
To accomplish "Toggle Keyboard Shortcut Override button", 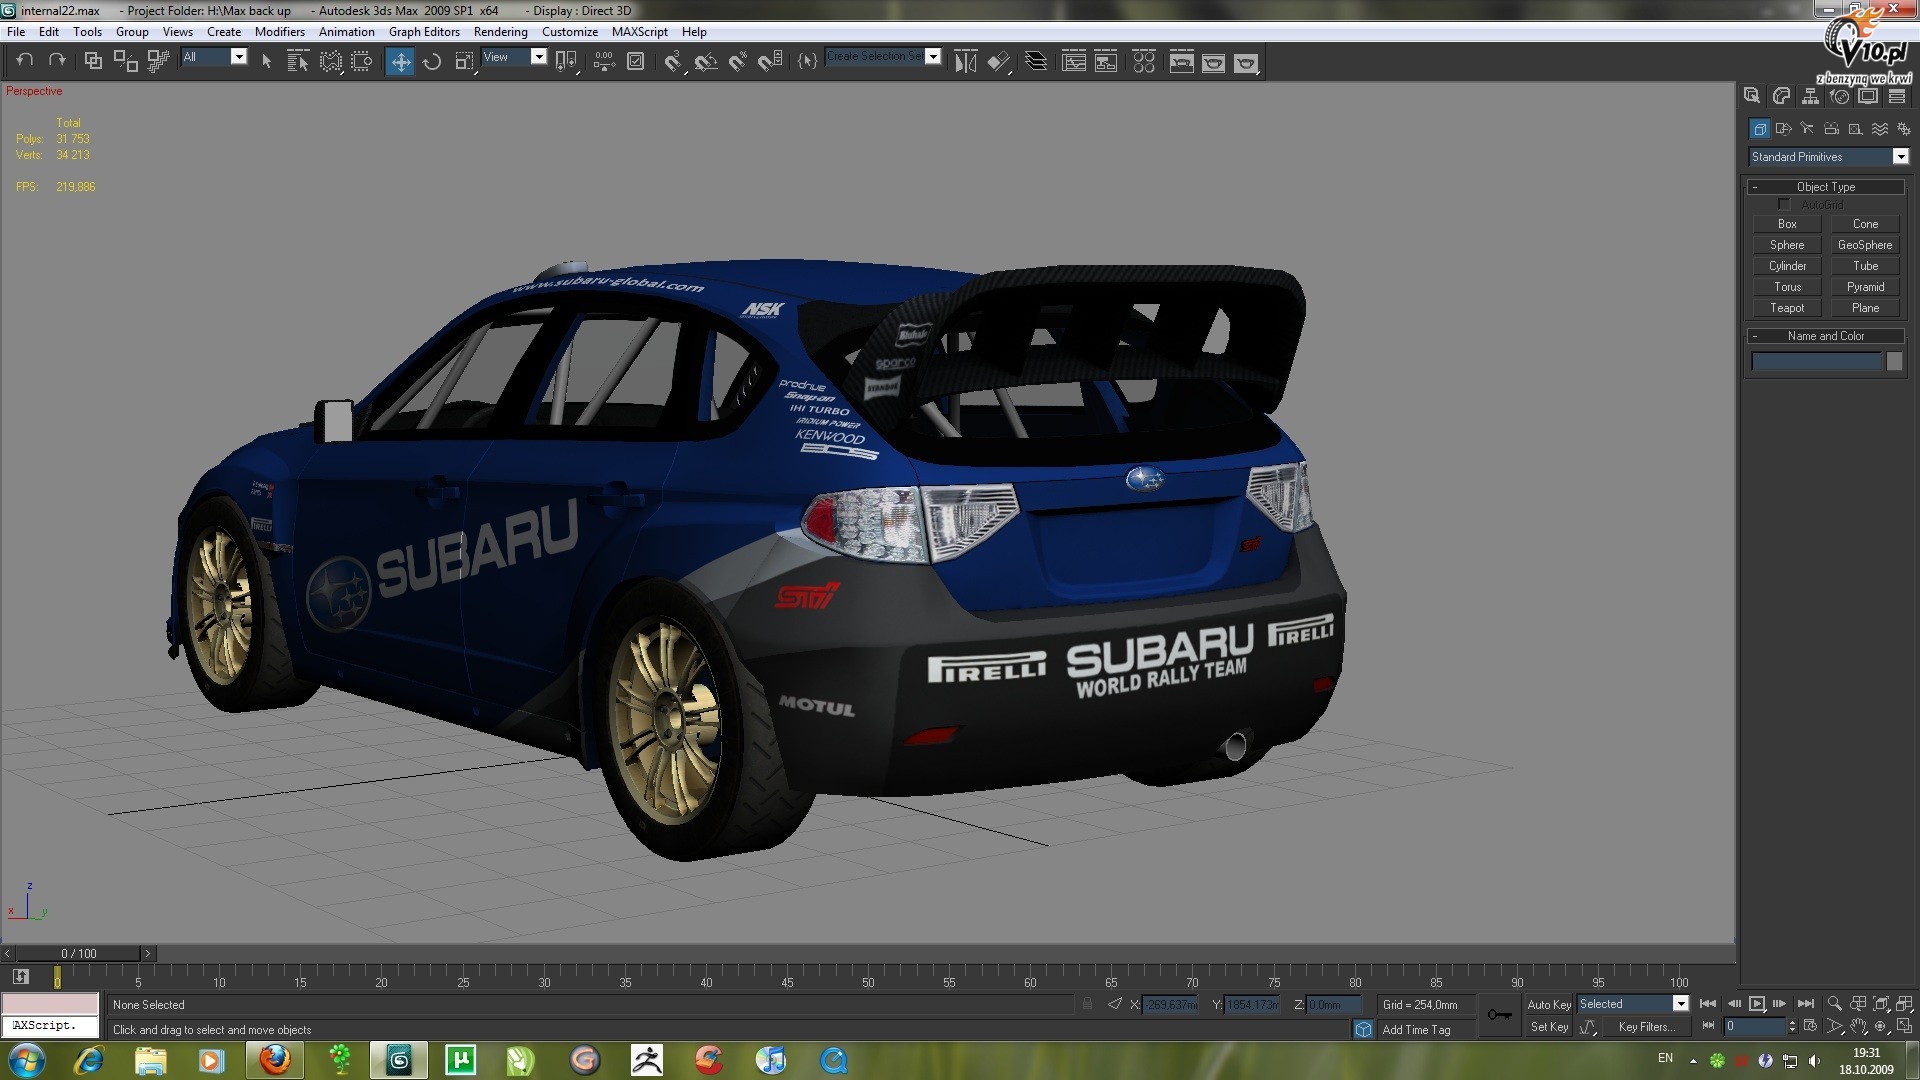I will (635, 61).
